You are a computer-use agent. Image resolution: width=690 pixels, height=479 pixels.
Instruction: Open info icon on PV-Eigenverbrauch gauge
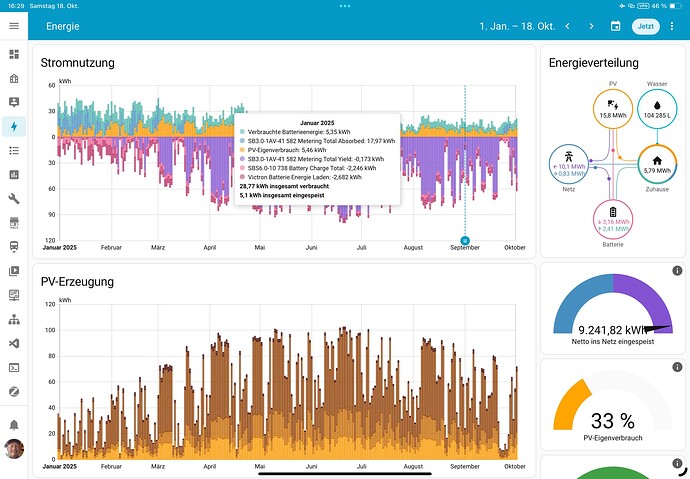click(677, 367)
